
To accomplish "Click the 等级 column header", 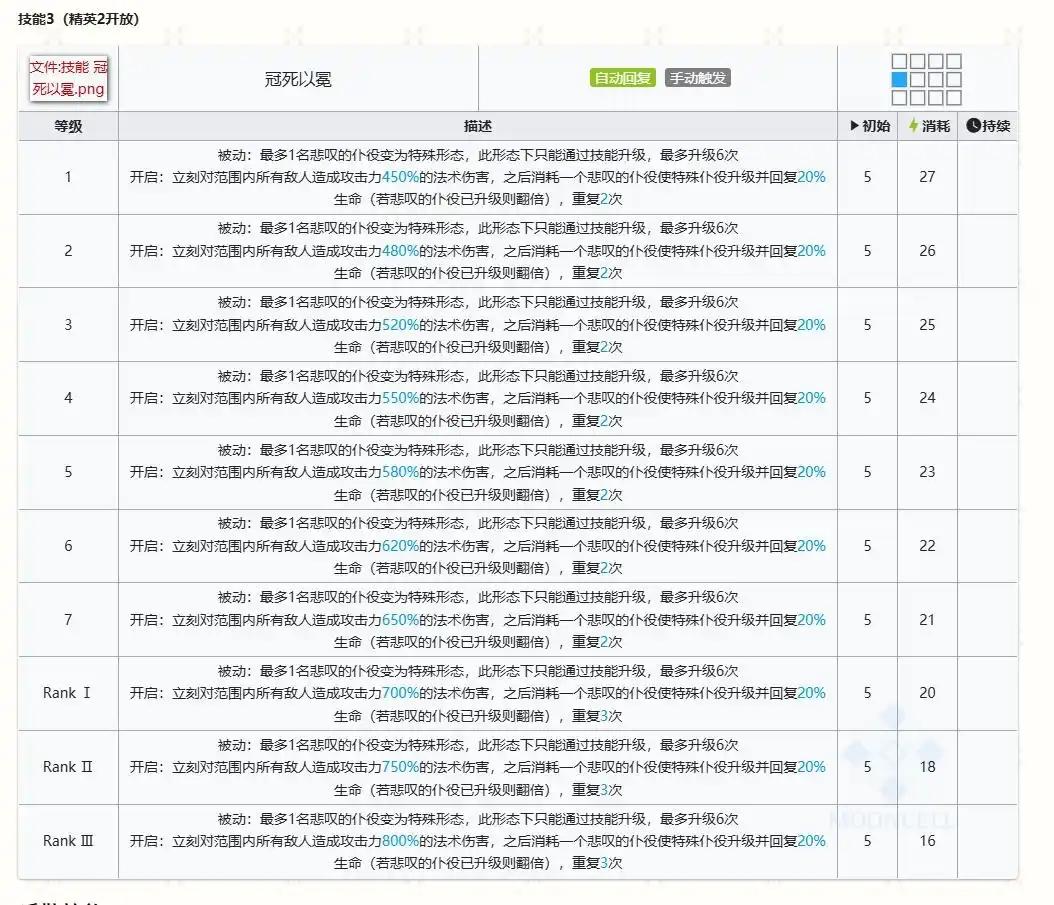I will pos(68,126).
